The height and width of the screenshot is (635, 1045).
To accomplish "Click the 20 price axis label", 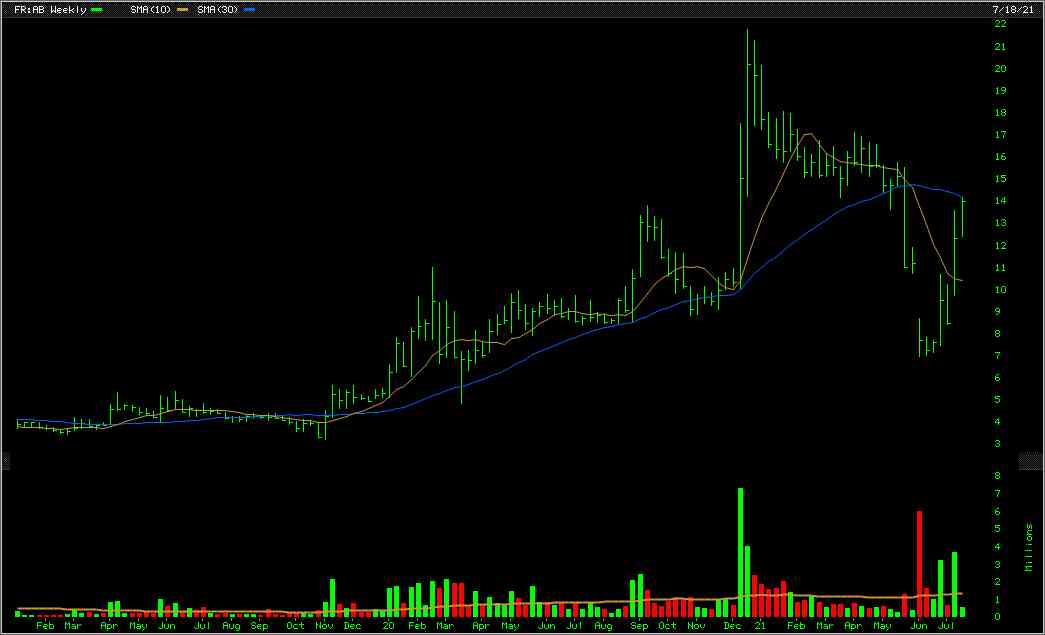I will [x=1000, y=69].
